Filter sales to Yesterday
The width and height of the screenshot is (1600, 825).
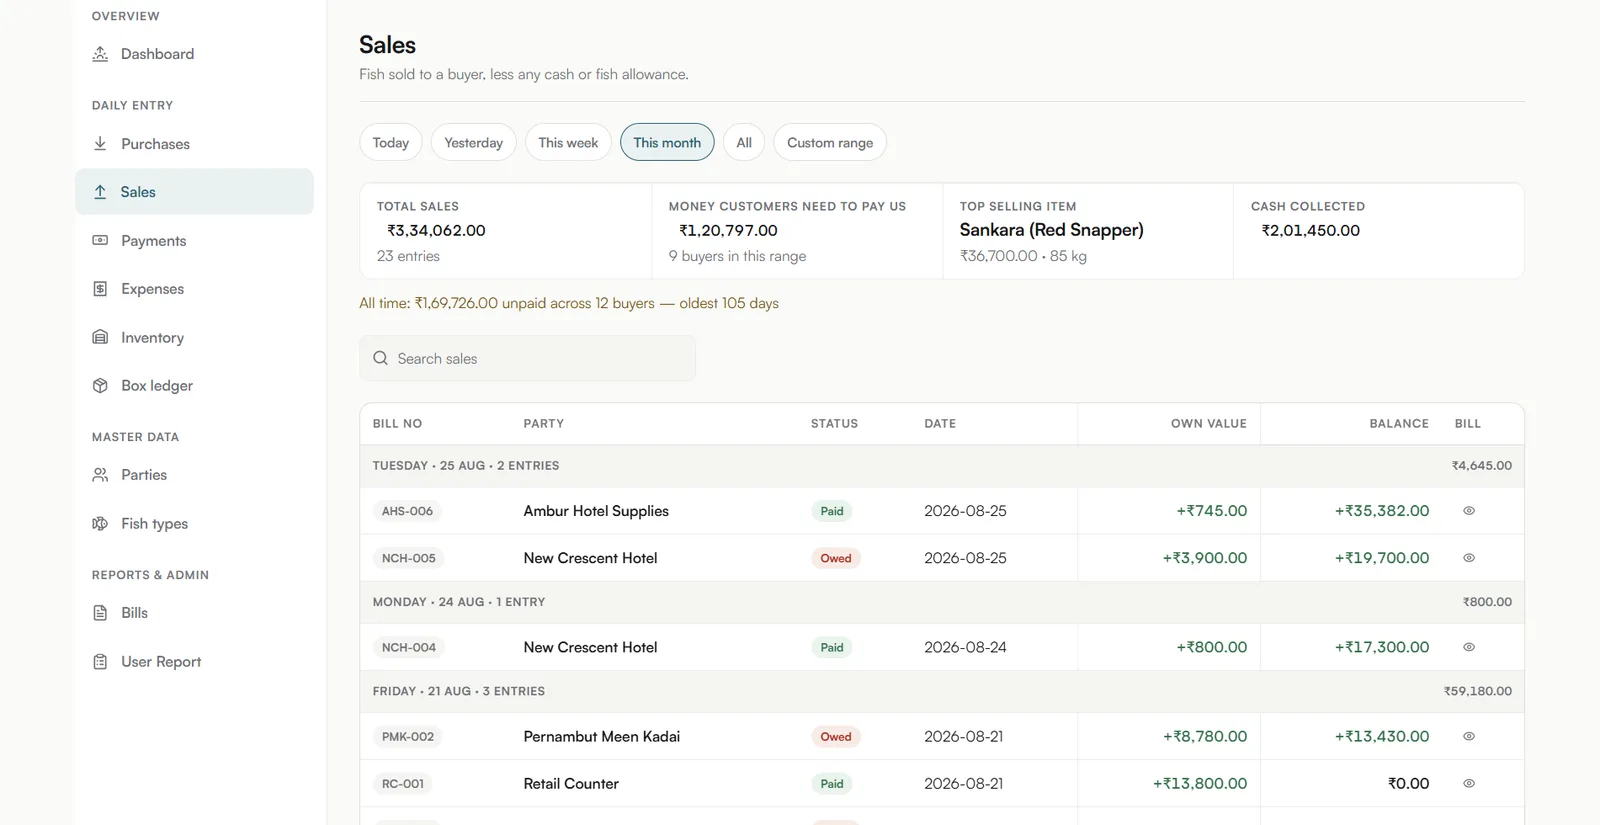[x=474, y=142]
